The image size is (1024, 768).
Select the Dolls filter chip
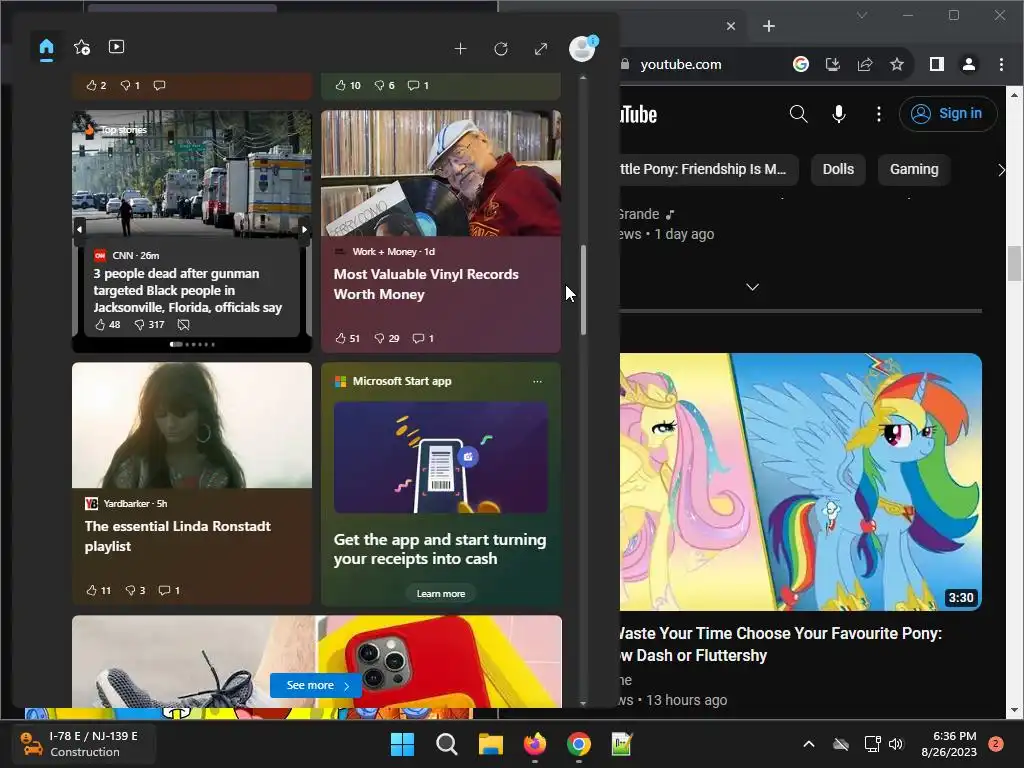tap(838, 170)
